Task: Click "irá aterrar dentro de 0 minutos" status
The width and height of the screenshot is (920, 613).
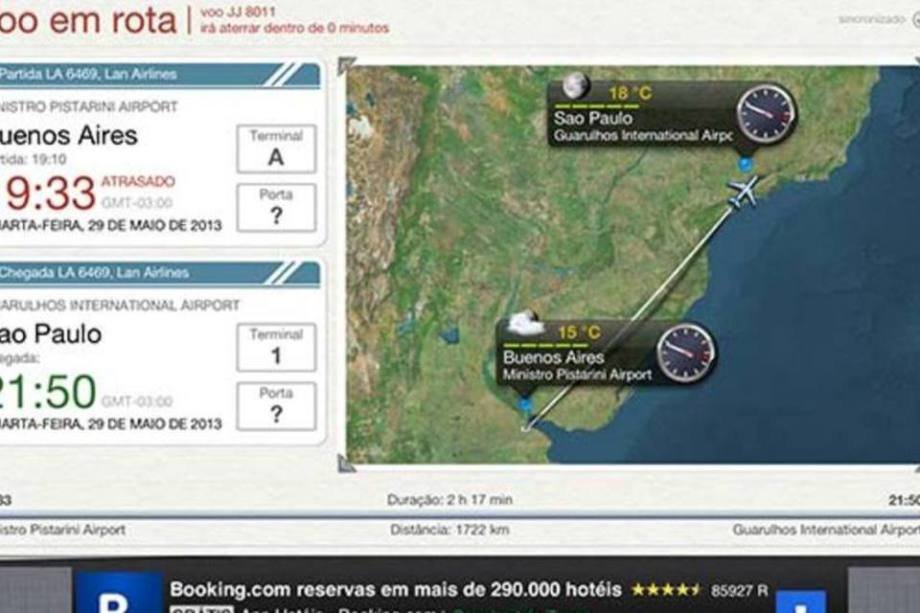Action: tap(295, 28)
